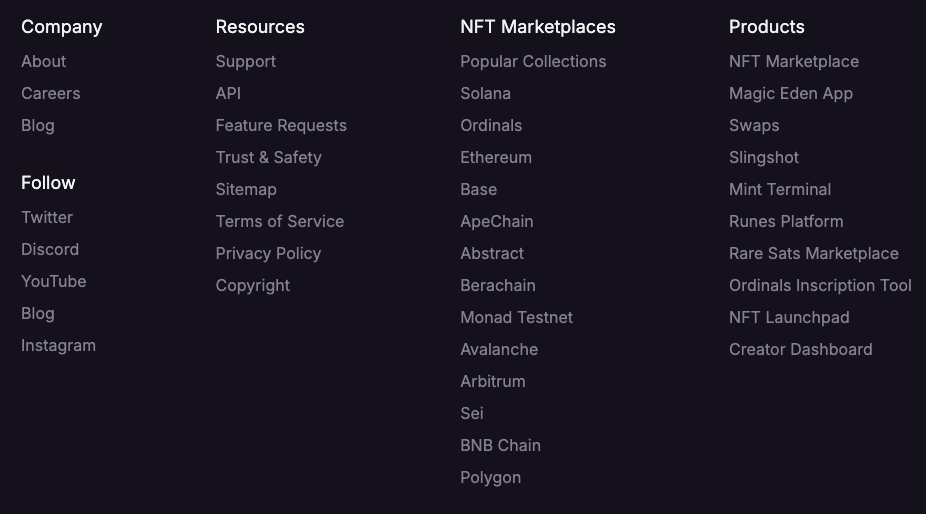This screenshot has height=514, width=926.
Task: Open the Creator Dashboard link
Action: click(x=801, y=349)
